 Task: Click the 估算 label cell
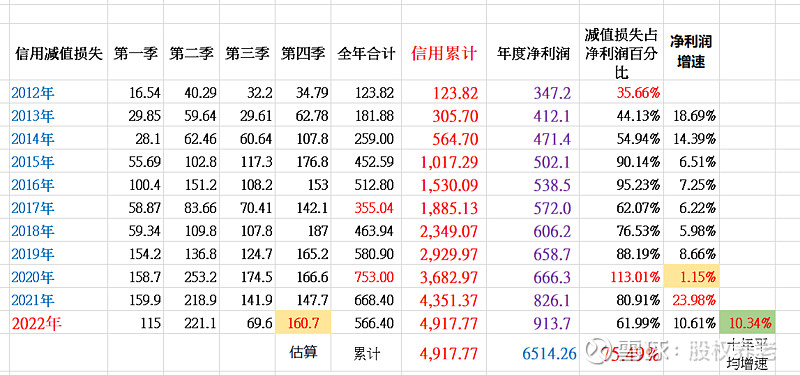click(x=303, y=352)
